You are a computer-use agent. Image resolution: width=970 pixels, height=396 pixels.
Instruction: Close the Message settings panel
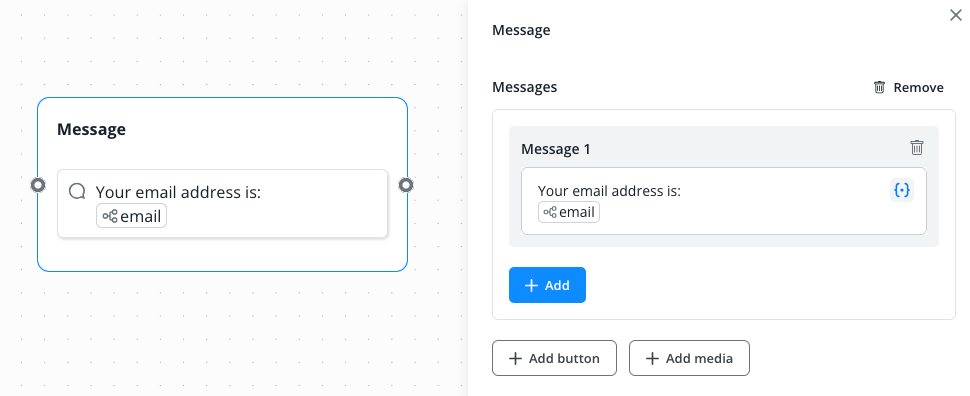[x=955, y=15]
